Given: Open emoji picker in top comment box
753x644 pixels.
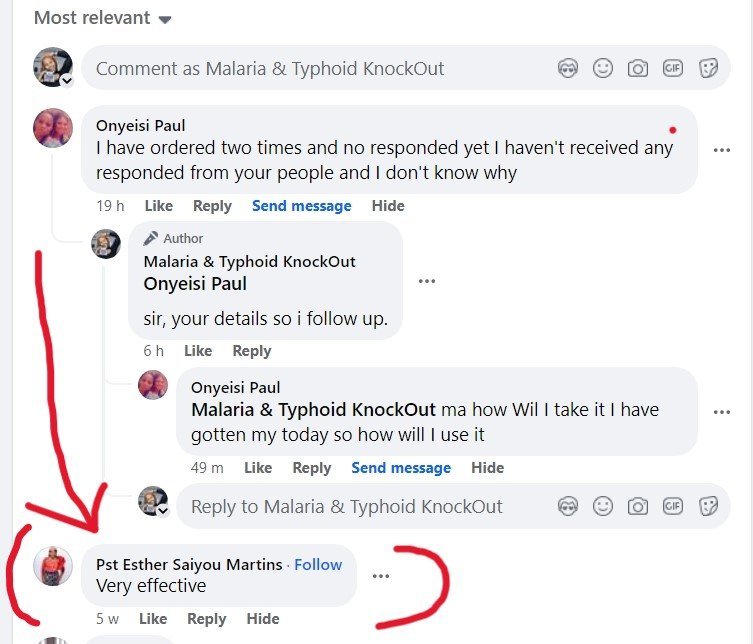Looking at the screenshot, I should point(603,68).
